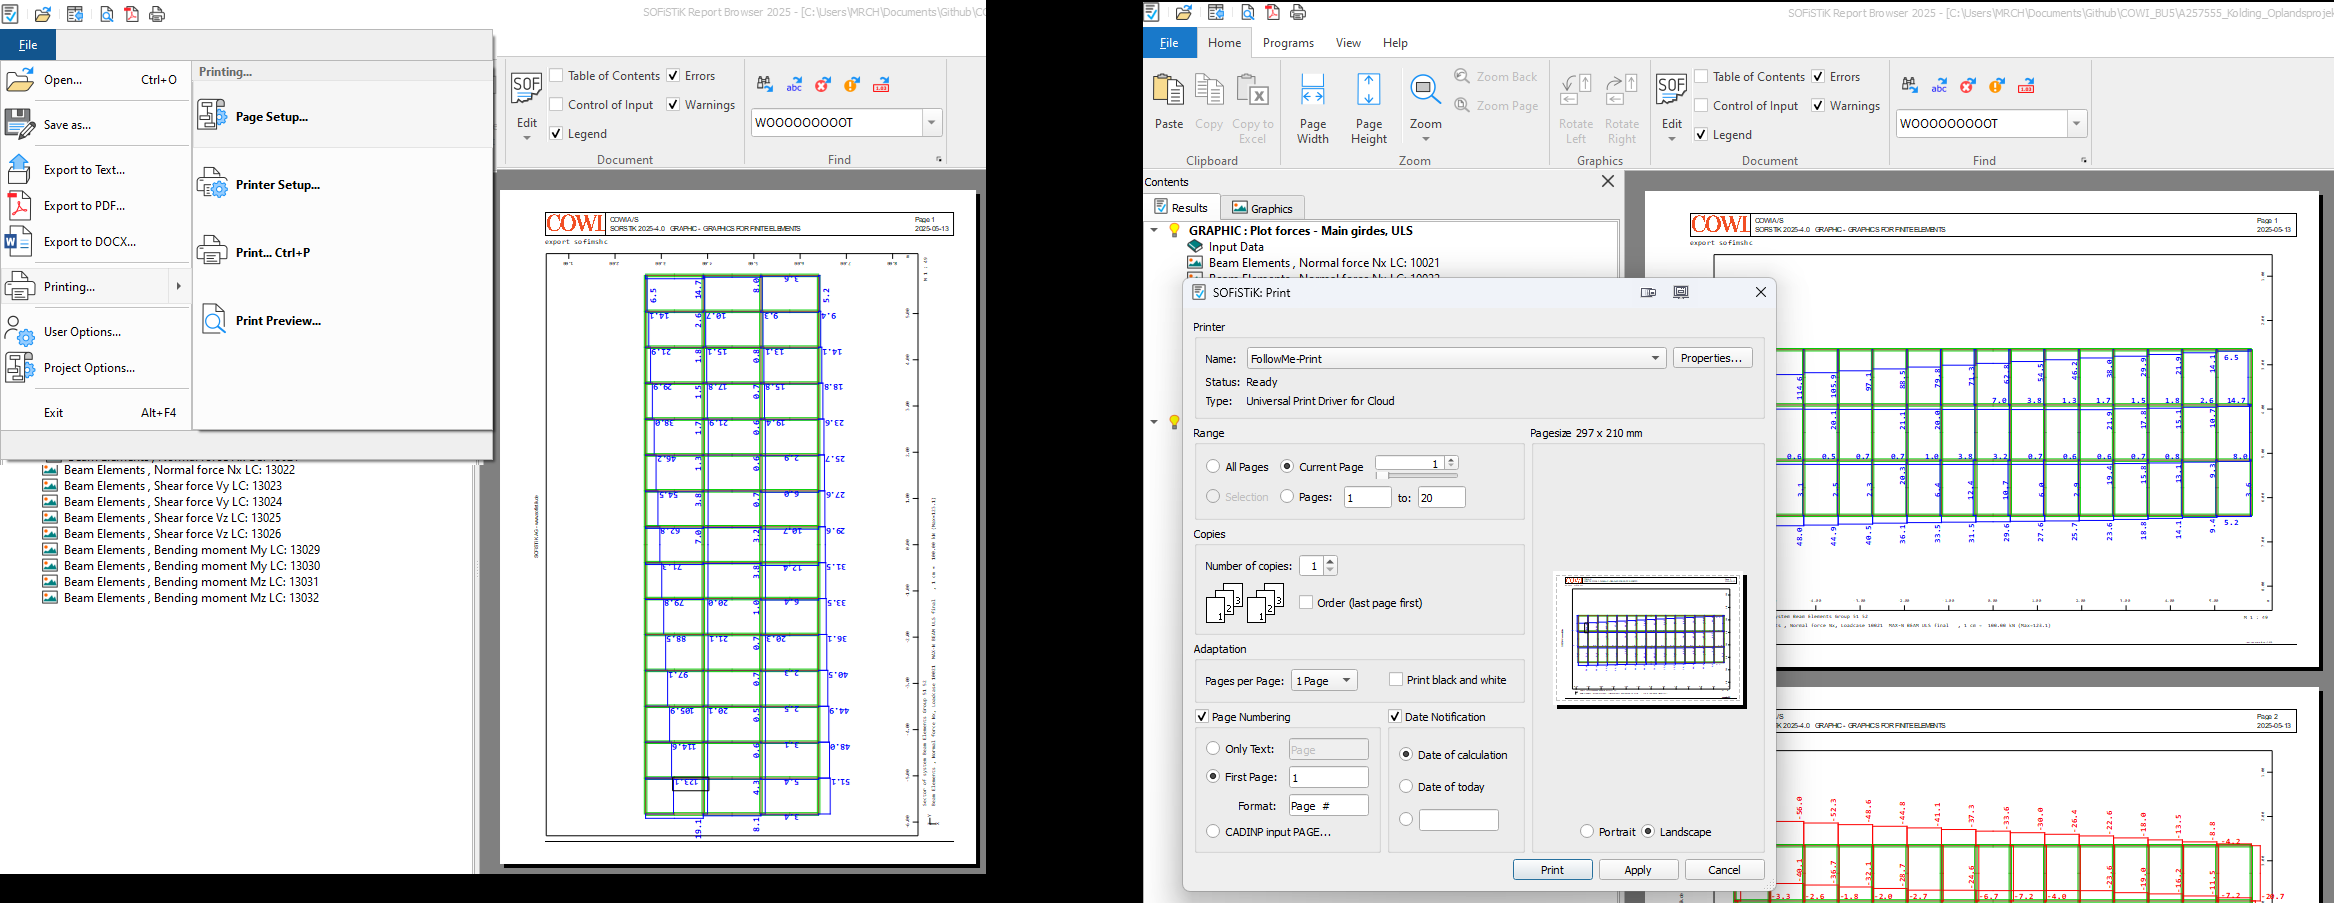Open the Edit dropdown arrow in the left window
This screenshot has width=2334, height=903.
[x=526, y=137]
